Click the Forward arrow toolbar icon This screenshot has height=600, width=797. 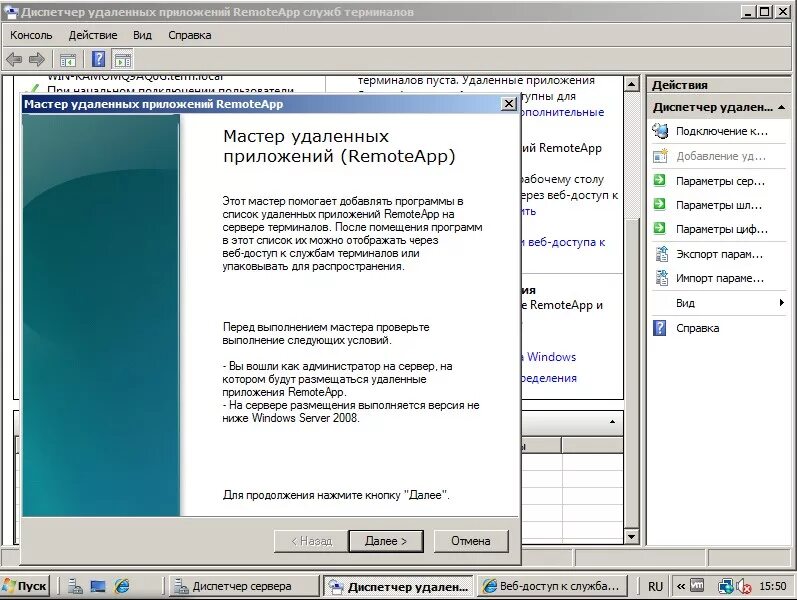coord(37,60)
